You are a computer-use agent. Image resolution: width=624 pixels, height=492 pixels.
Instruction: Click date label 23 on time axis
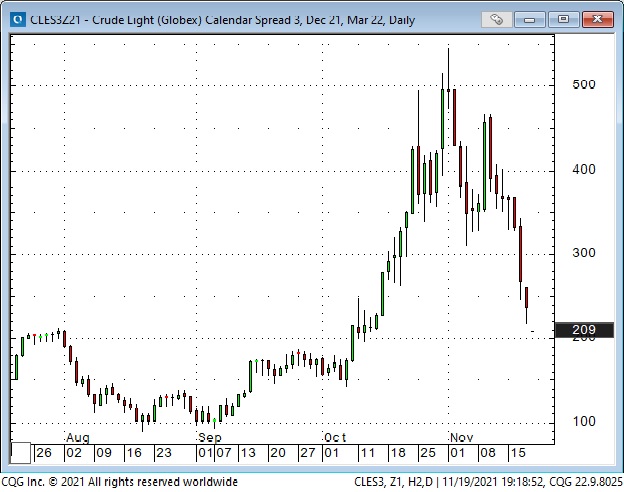(x=164, y=453)
